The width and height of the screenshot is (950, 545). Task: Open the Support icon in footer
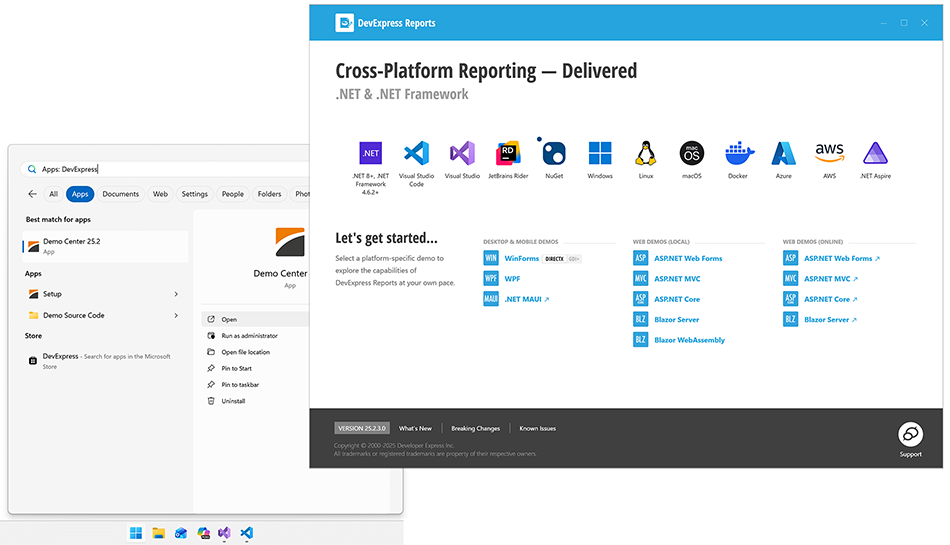[911, 434]
